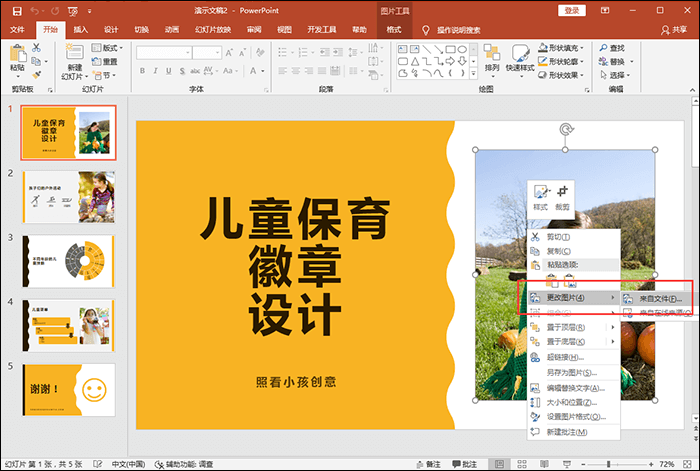The image size is (700, 471).
Task: Toggle Underline formatting button
Action: coord(169,71)
